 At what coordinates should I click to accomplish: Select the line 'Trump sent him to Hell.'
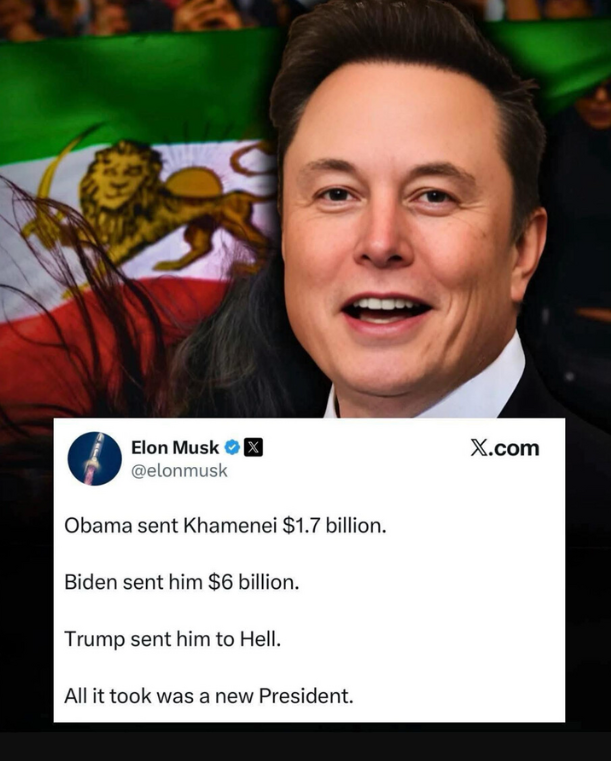pyautogui.click(x=173, y=639)
